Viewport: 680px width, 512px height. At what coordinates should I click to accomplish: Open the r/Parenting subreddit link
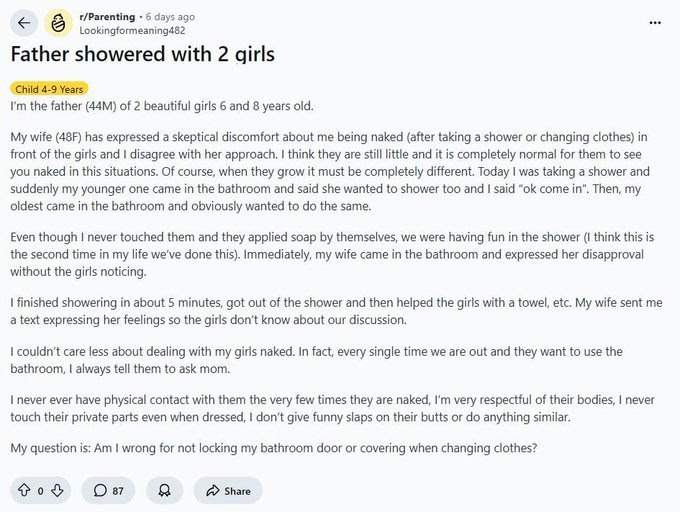coord(107,17)
